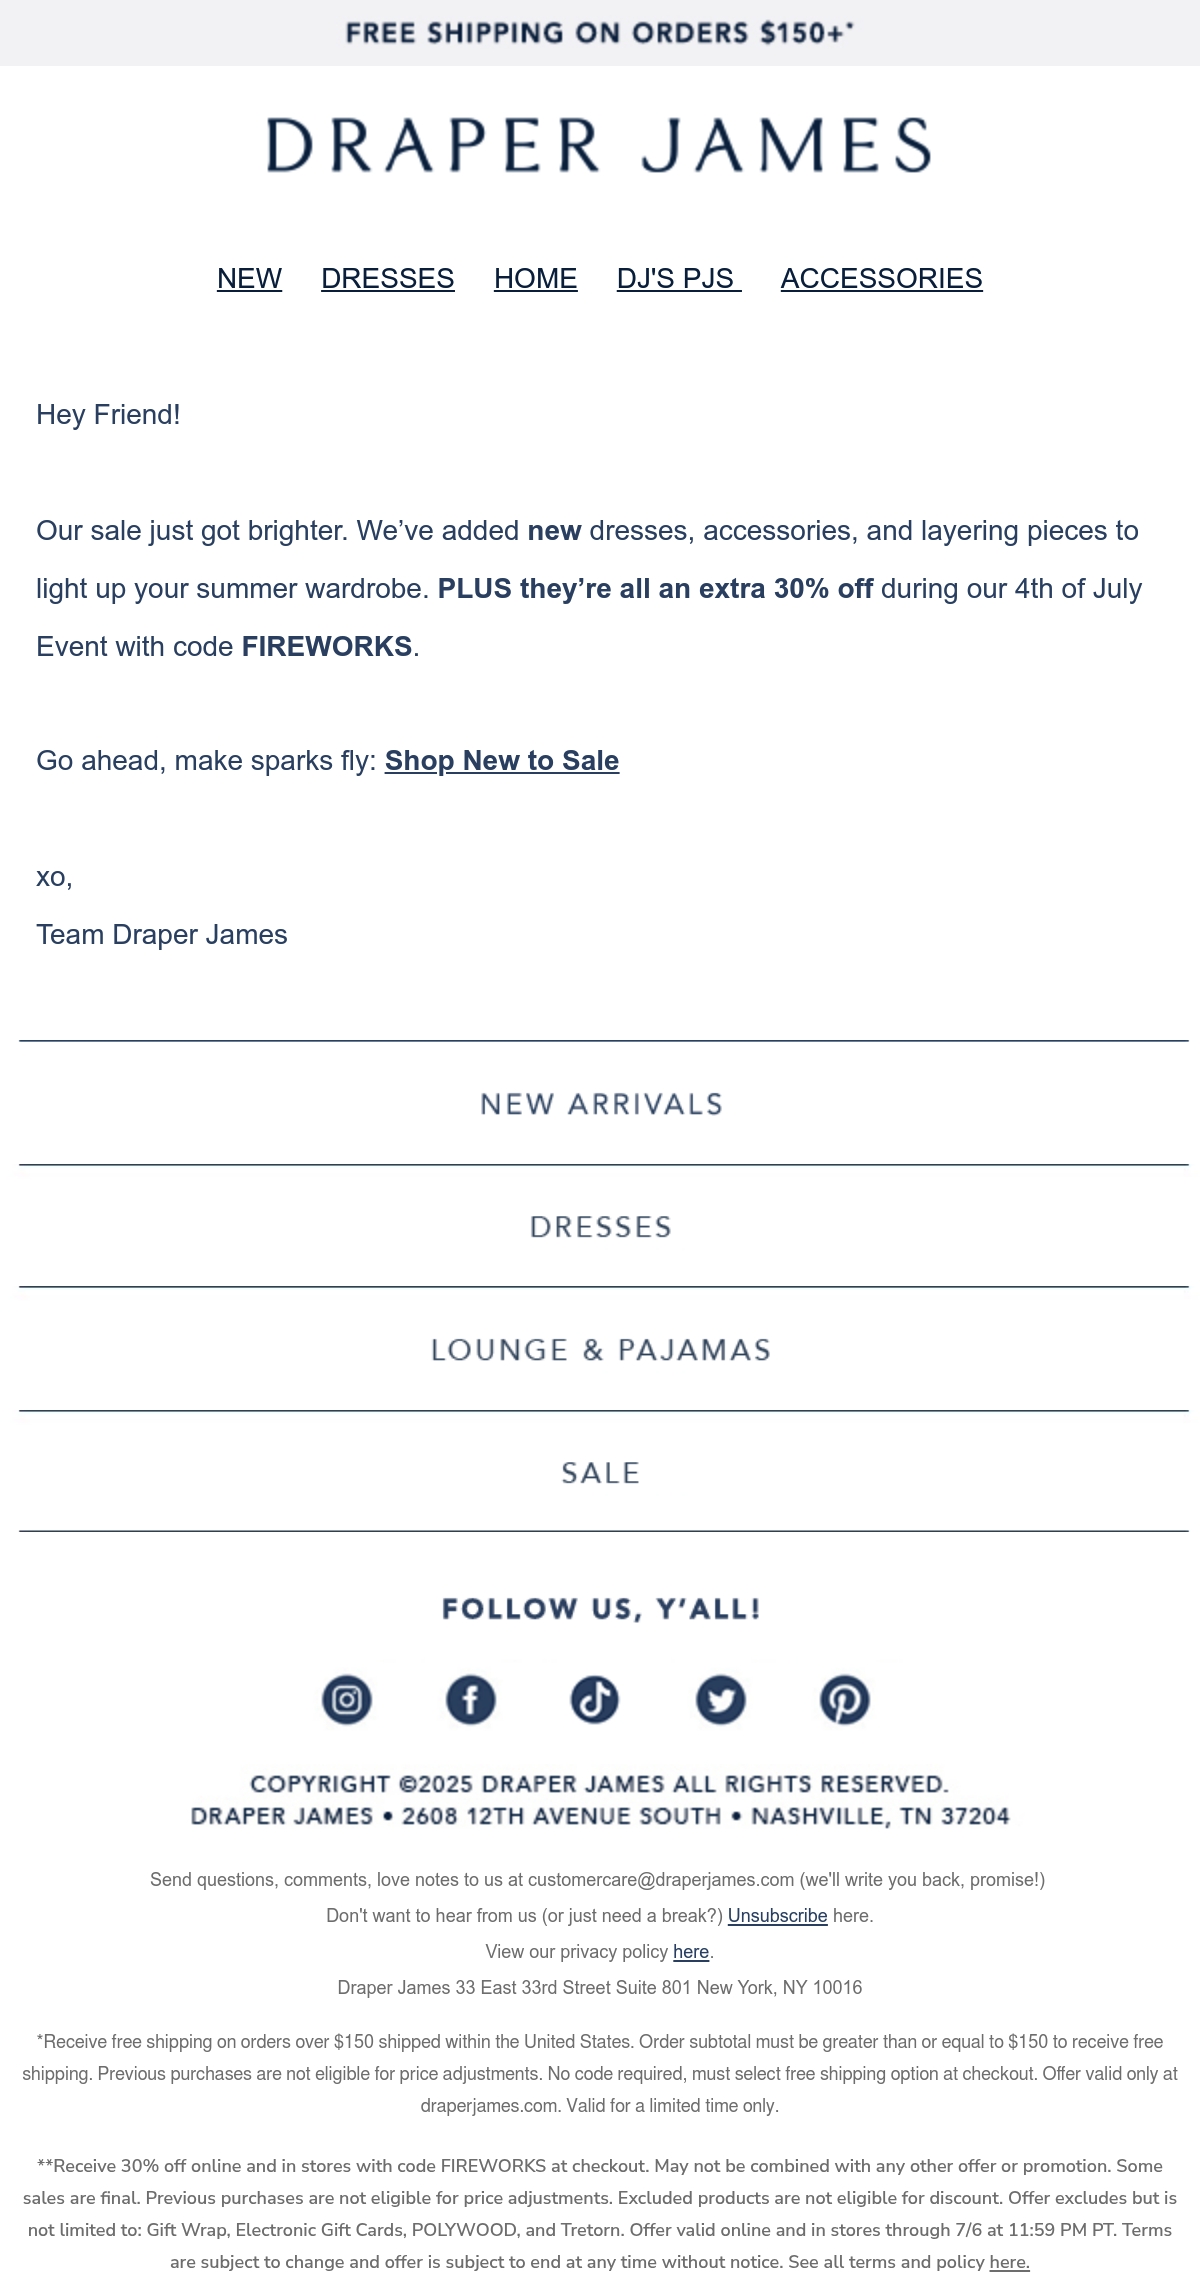
Task: Open DJ'S PJS navigation link
Action: pos(679,278)
